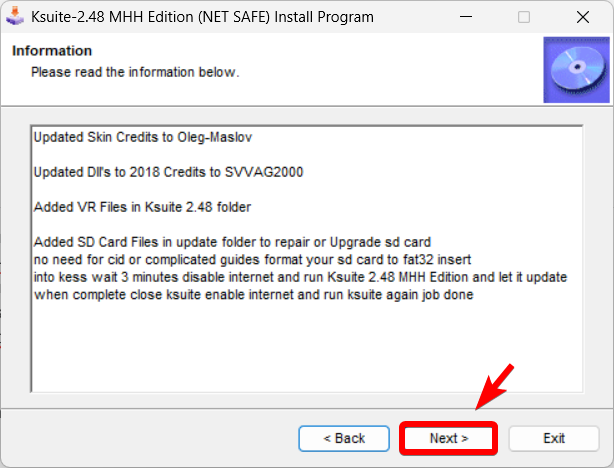The image size is (614, 468).
Task: Close the Ksuite install program window
Action: pyautogui.click(x=580, y=17)
